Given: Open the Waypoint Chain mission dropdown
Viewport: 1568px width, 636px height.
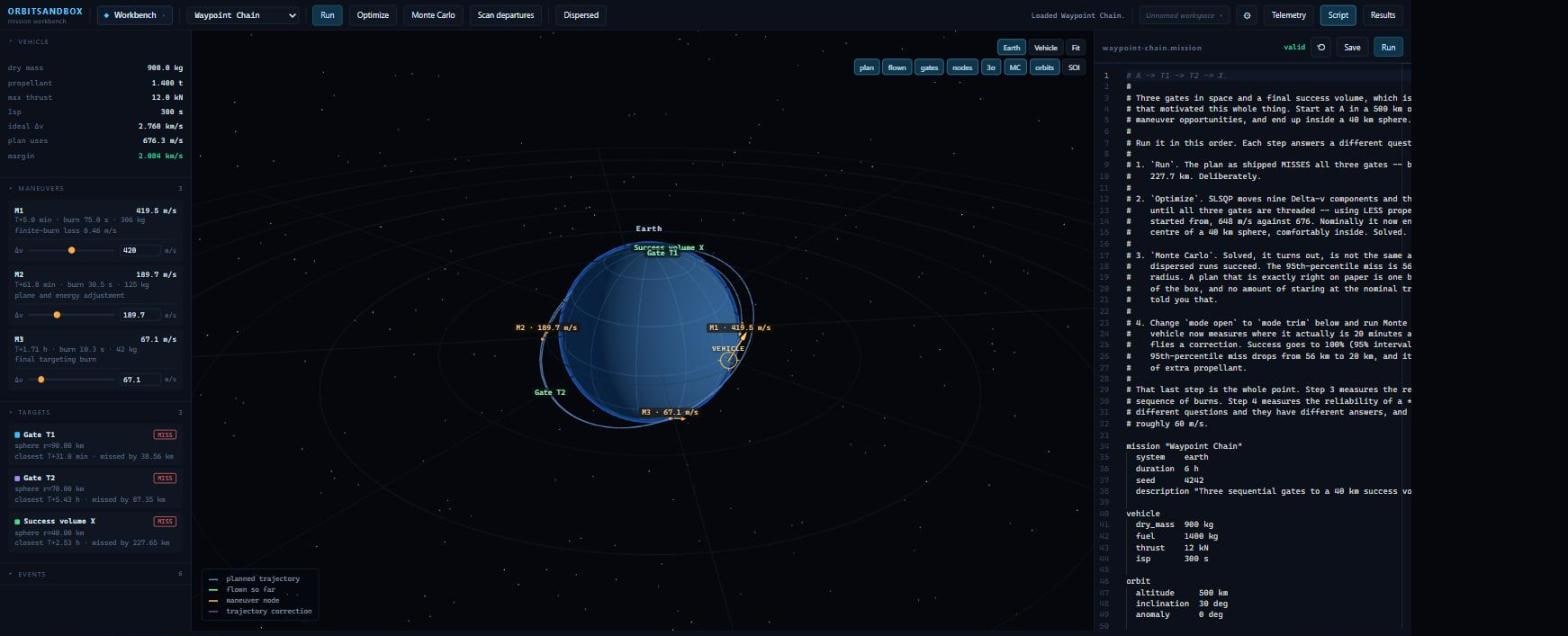Looking at the screenshot, I should coord(243,15).
